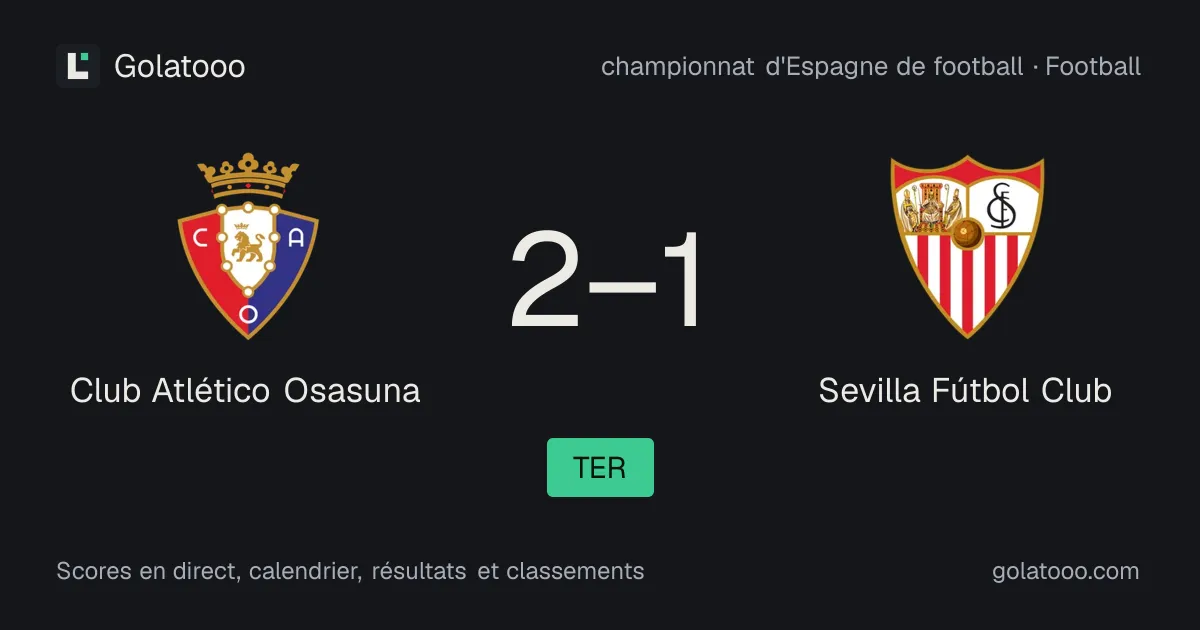Open the Sevilla Fútbol Club crest

pos(967,246)
